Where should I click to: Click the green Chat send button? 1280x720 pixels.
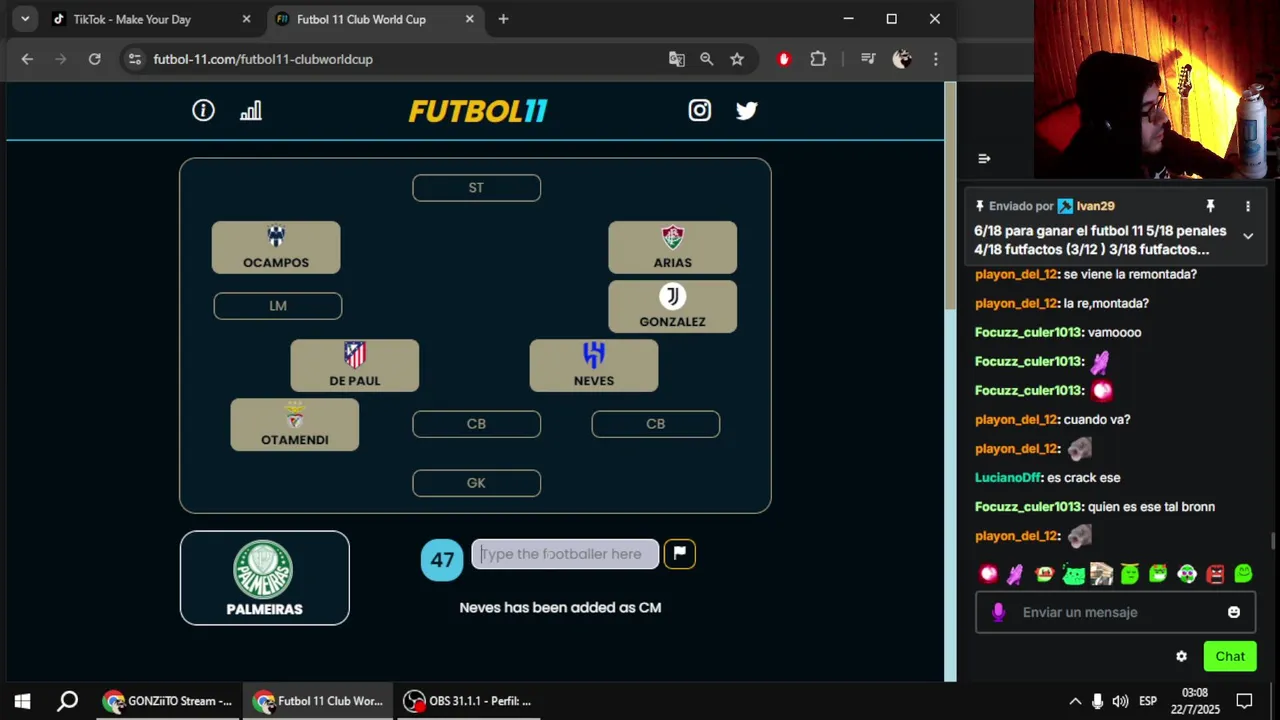click(x=1230, y=656)
